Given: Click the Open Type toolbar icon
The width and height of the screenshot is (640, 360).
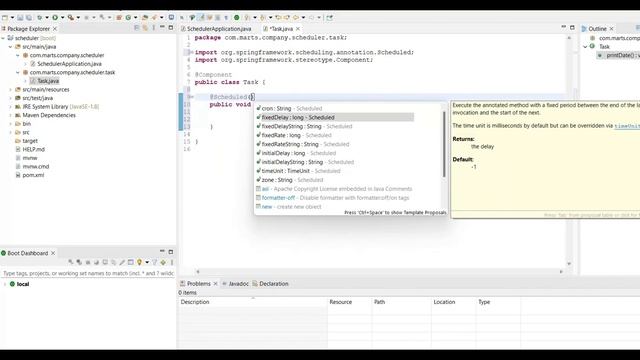Looking at the screenshot, I should (x=145, y=18).
